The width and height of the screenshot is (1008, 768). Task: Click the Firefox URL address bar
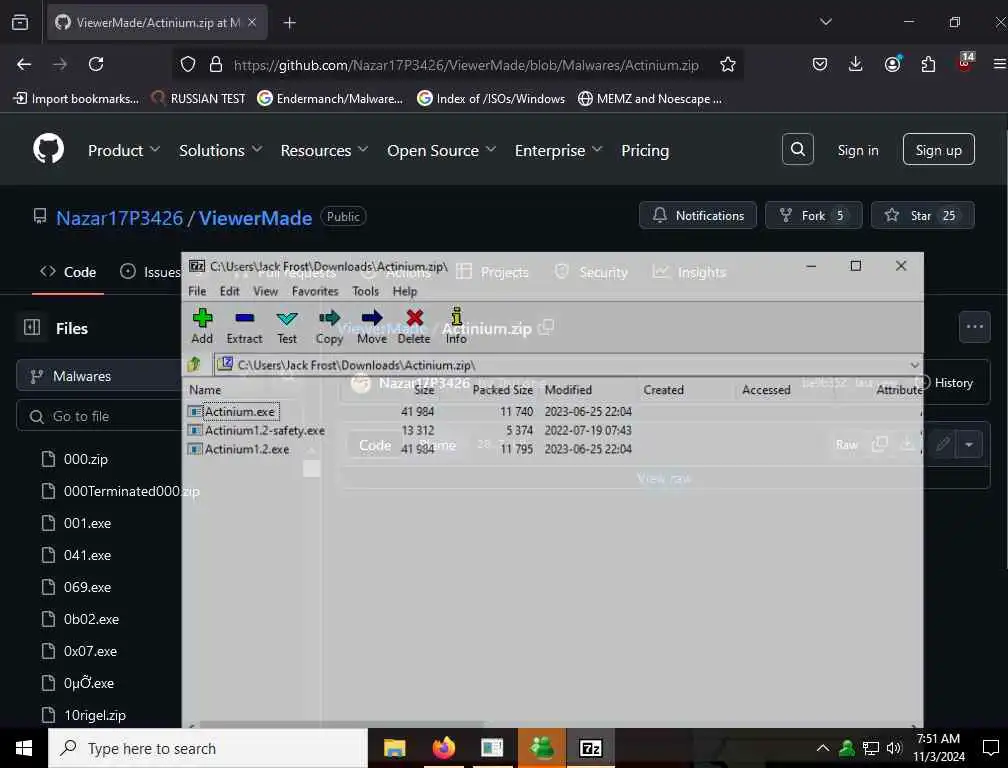[465, 65]
